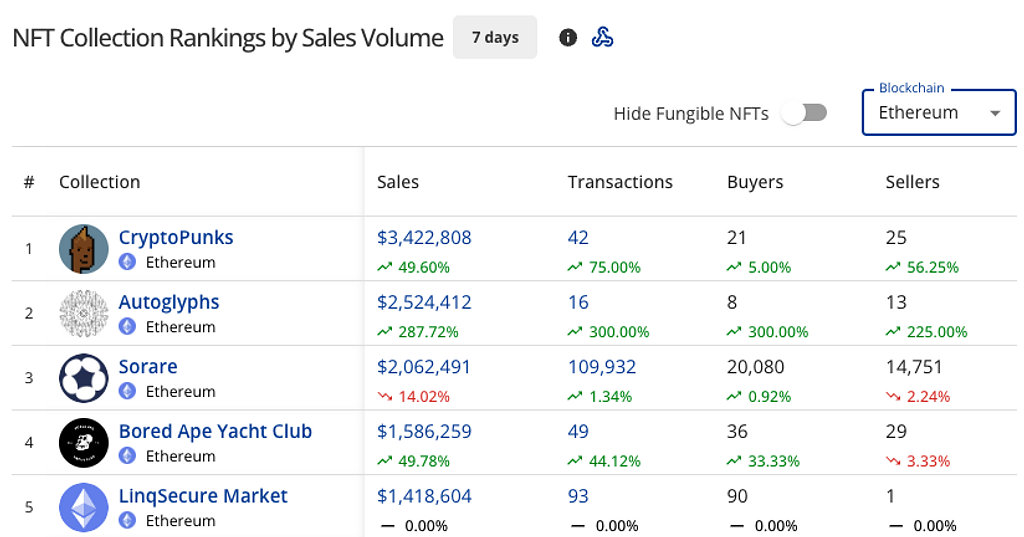
Task: Open the Bored Ape Yacht Club link
Action: coord(215,431)
